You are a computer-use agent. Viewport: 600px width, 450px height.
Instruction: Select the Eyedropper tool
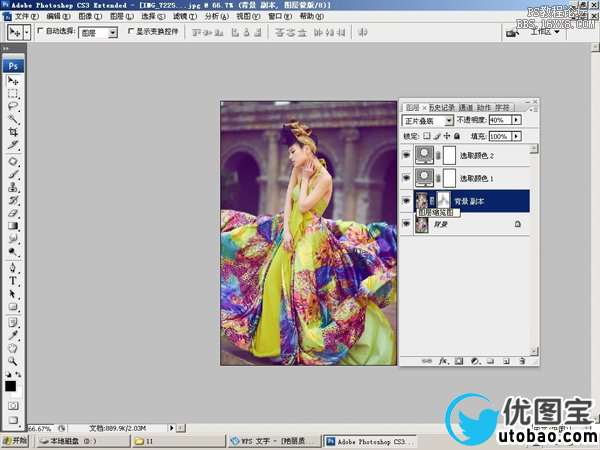pos(13,336)
